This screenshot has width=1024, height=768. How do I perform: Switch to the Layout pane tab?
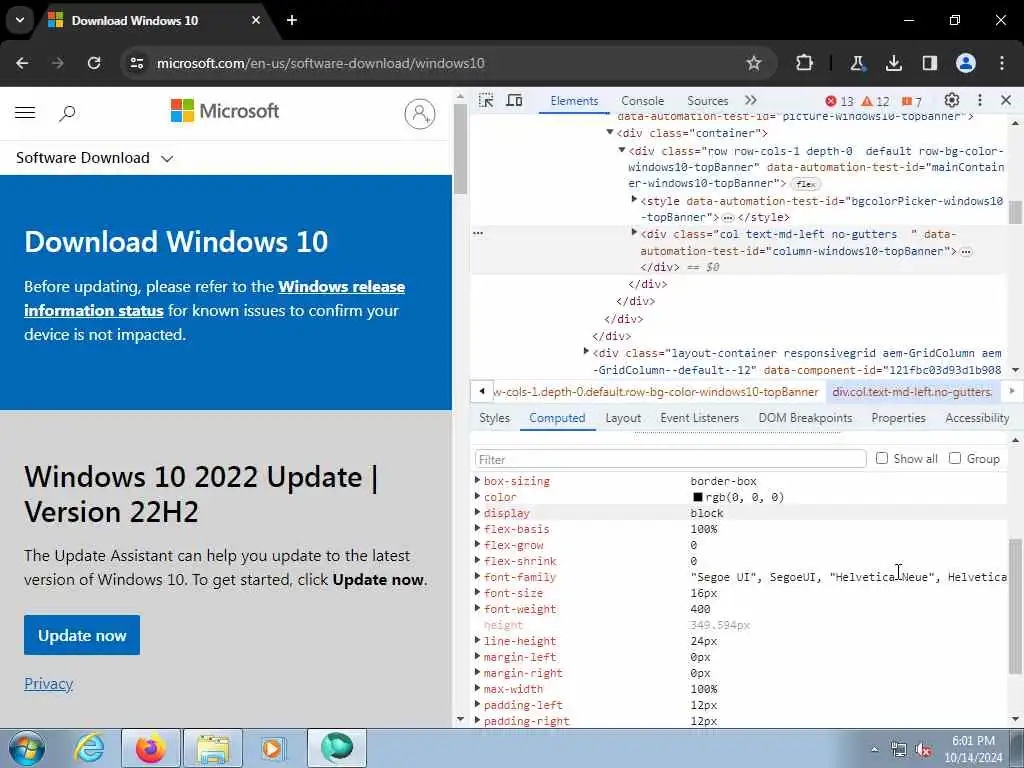point(623,418)
